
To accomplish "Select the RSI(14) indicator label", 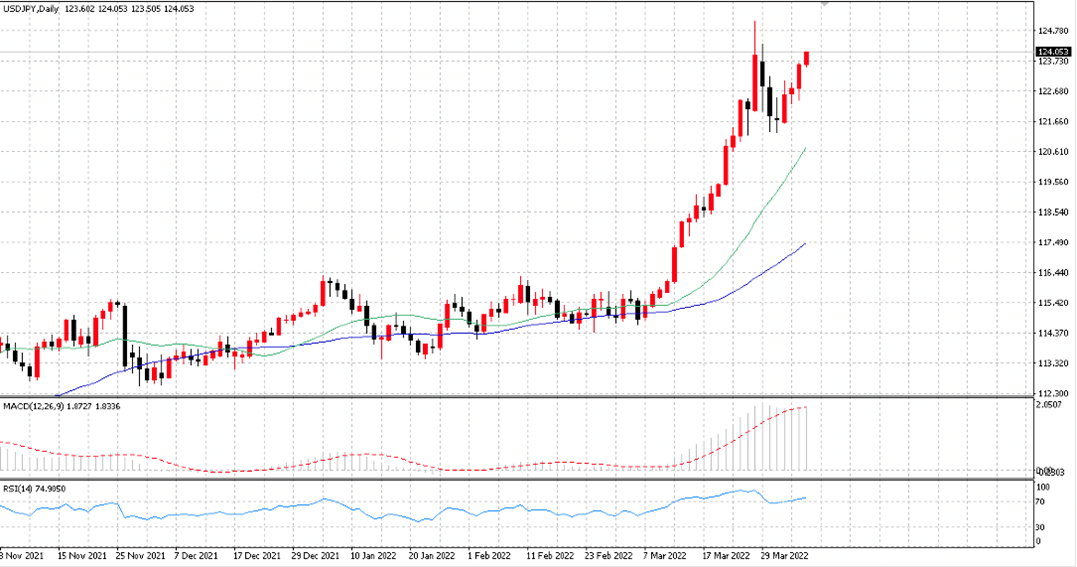I will (x=18, y=489).
